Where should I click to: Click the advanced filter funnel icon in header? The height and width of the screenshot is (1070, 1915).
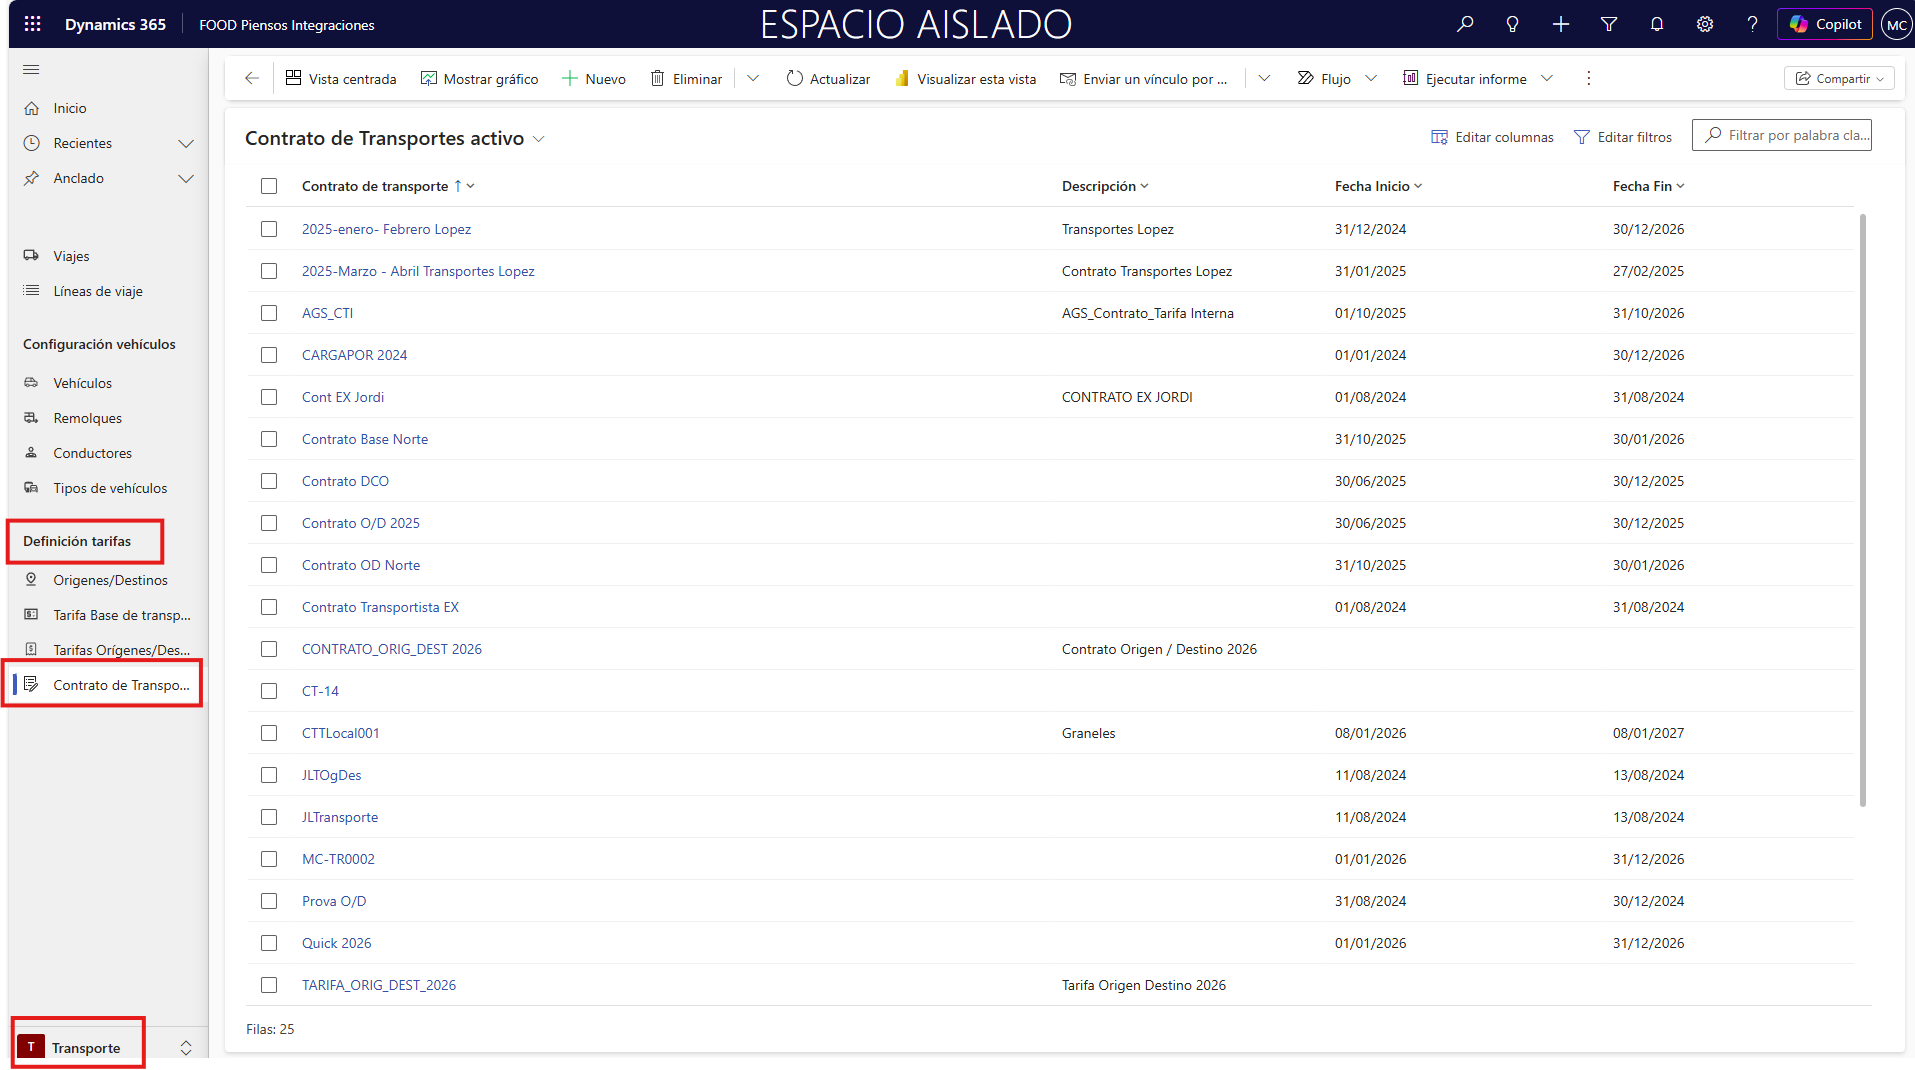click(x=1608, y=24)
